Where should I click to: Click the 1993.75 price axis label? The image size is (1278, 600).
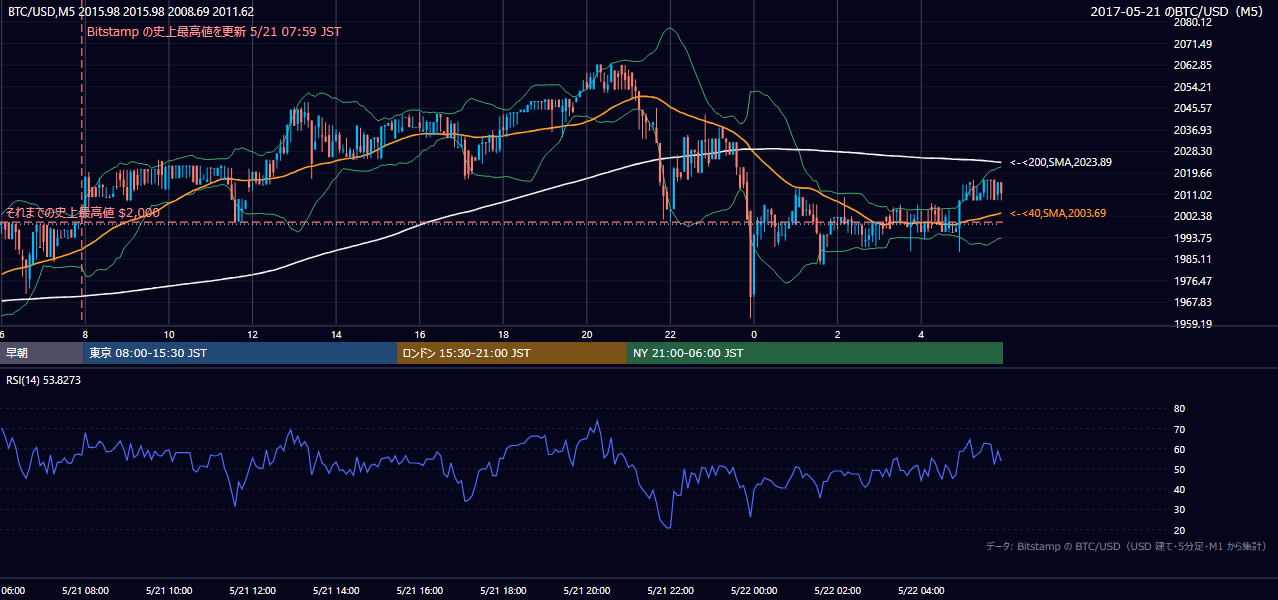1193,238
